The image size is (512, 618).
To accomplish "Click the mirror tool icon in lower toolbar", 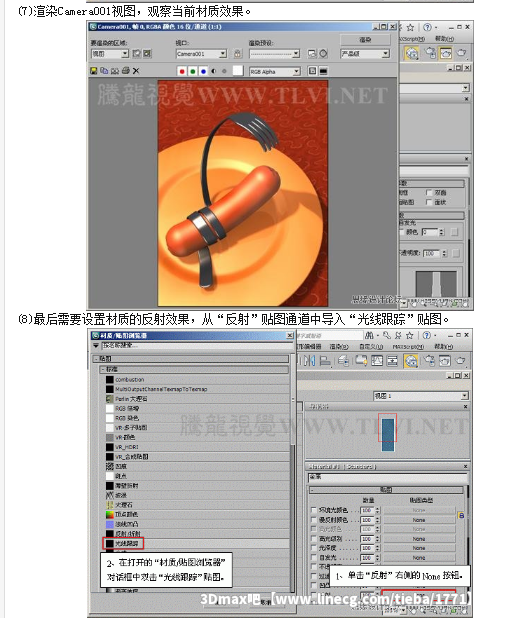I will click(x=310, y=361).
